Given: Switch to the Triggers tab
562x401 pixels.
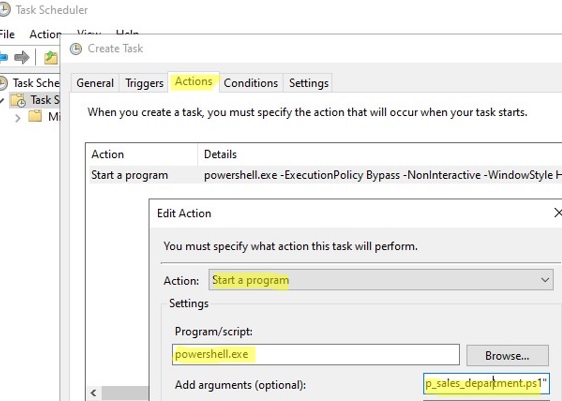Looking at the screenshot, I should tap(144, 83).
